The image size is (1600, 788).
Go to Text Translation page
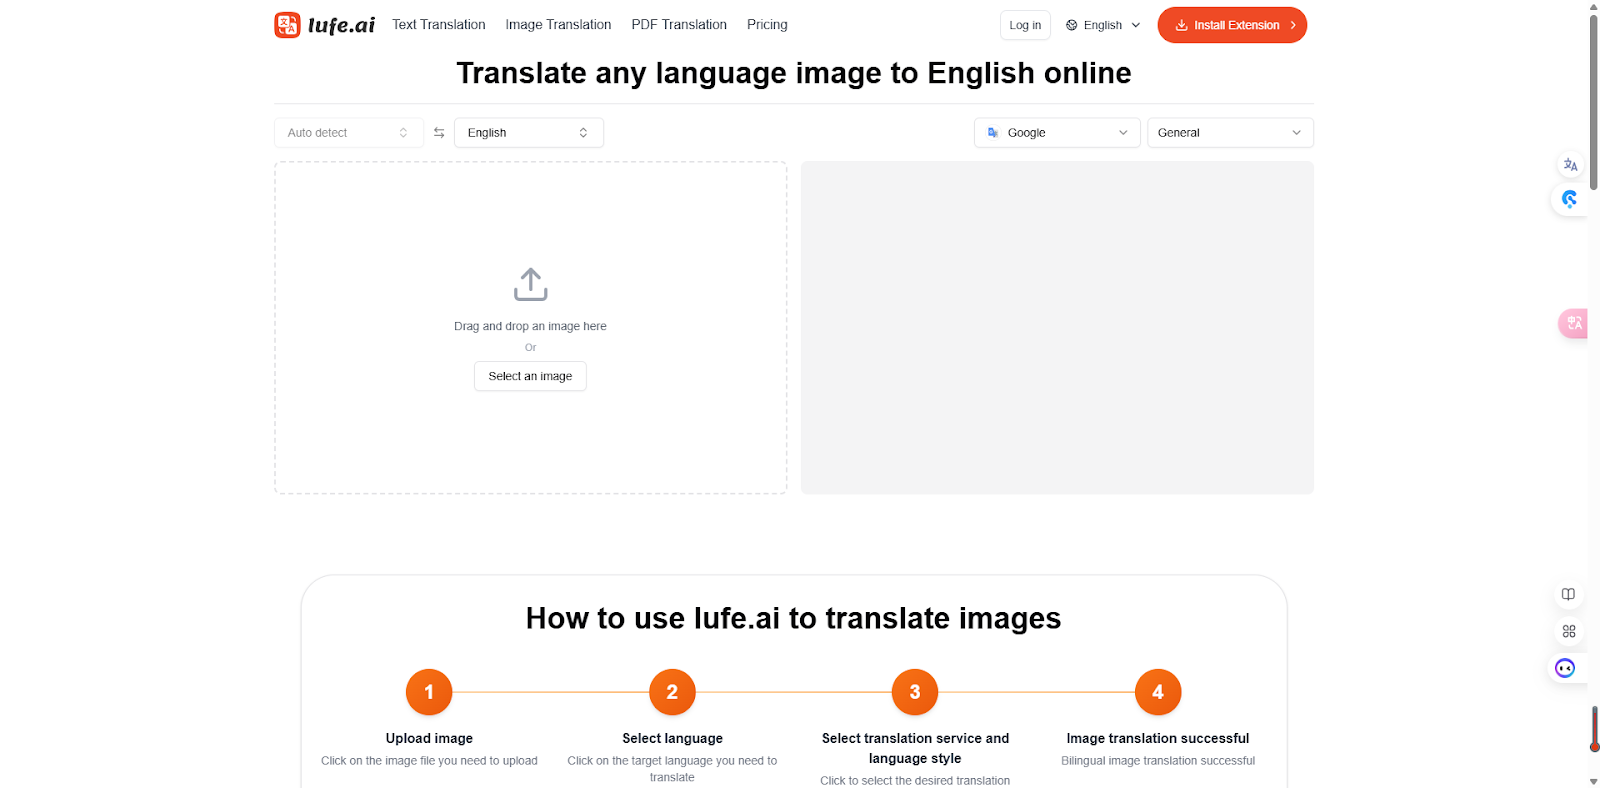[438, 25]
